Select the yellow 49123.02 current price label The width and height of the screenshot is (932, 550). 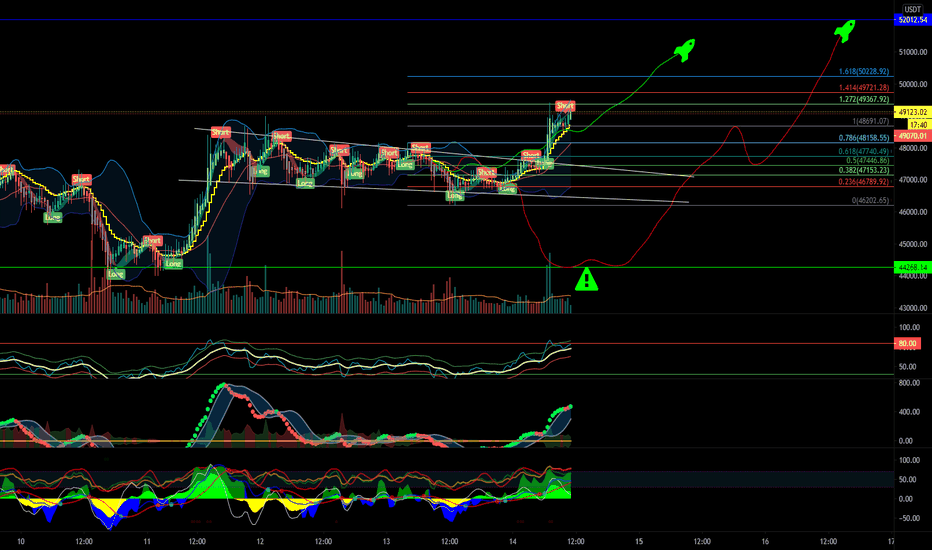click(912, 112)
